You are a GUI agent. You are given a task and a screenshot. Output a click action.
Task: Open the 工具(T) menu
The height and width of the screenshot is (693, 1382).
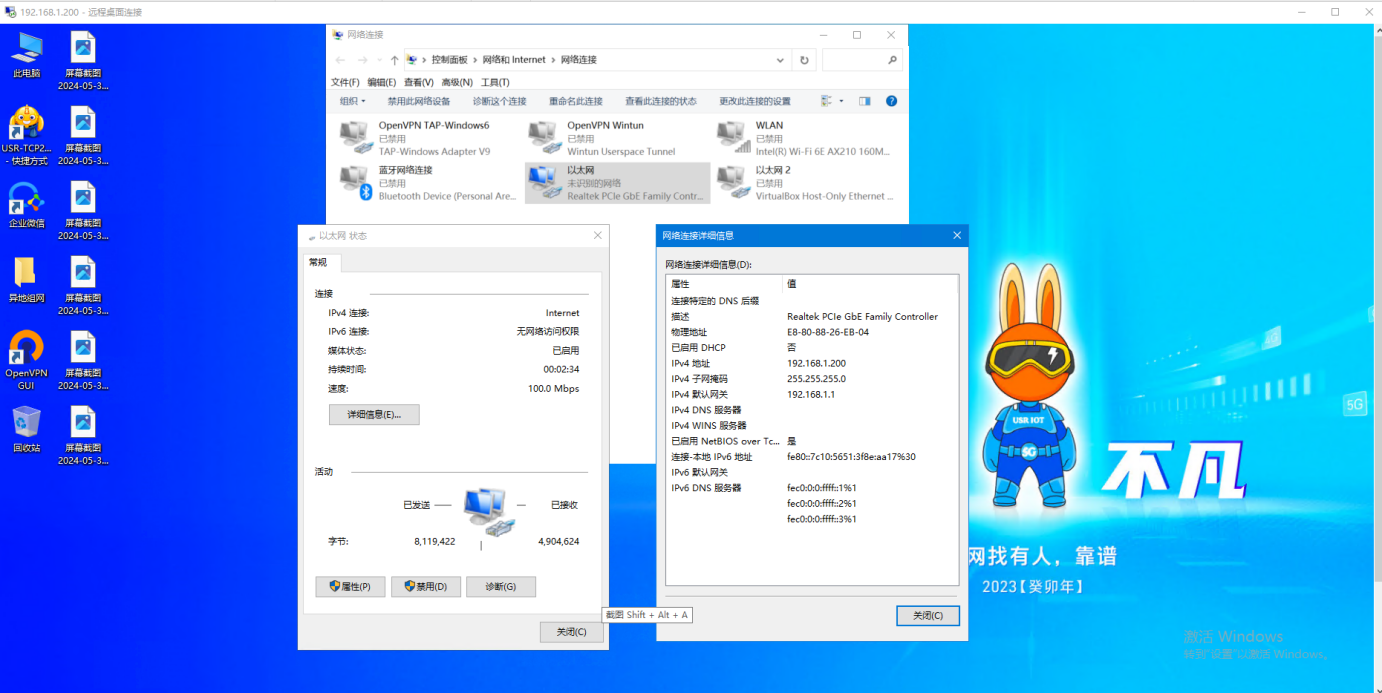coord(495,82)
